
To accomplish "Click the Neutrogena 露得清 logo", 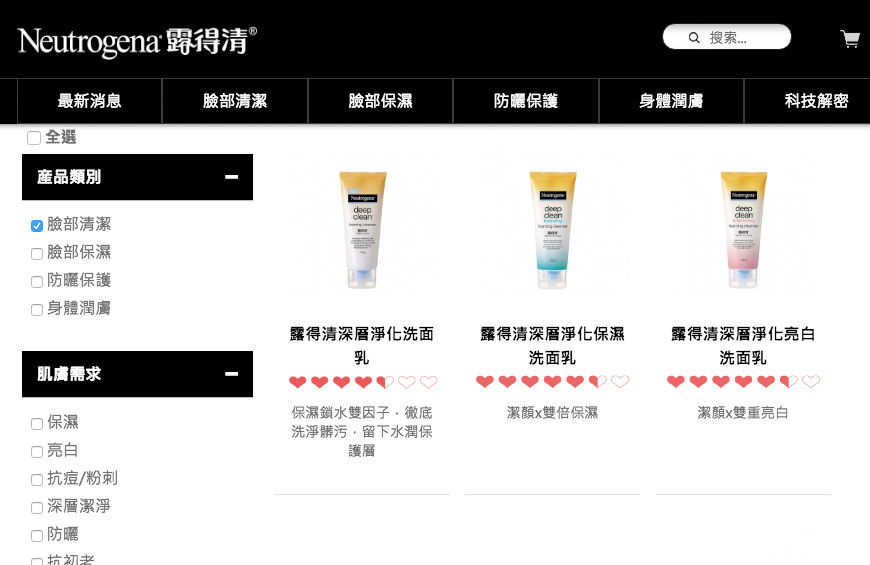I will (137, 41).
